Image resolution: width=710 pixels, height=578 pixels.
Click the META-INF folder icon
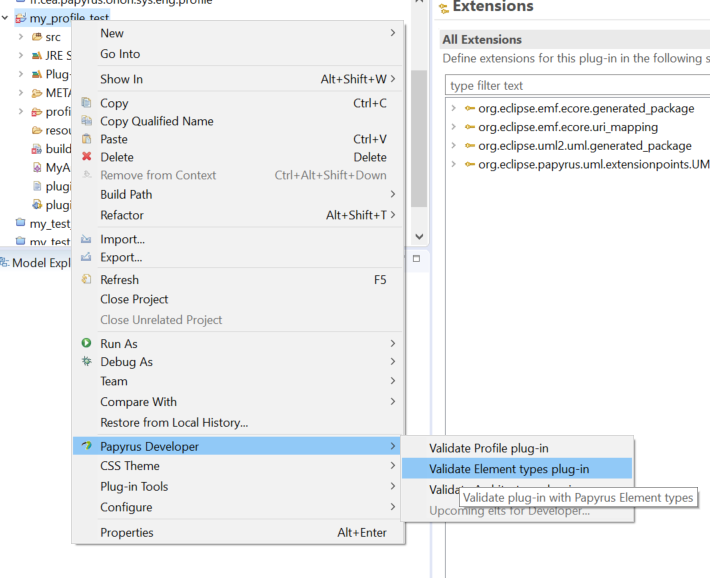point(37,93)
